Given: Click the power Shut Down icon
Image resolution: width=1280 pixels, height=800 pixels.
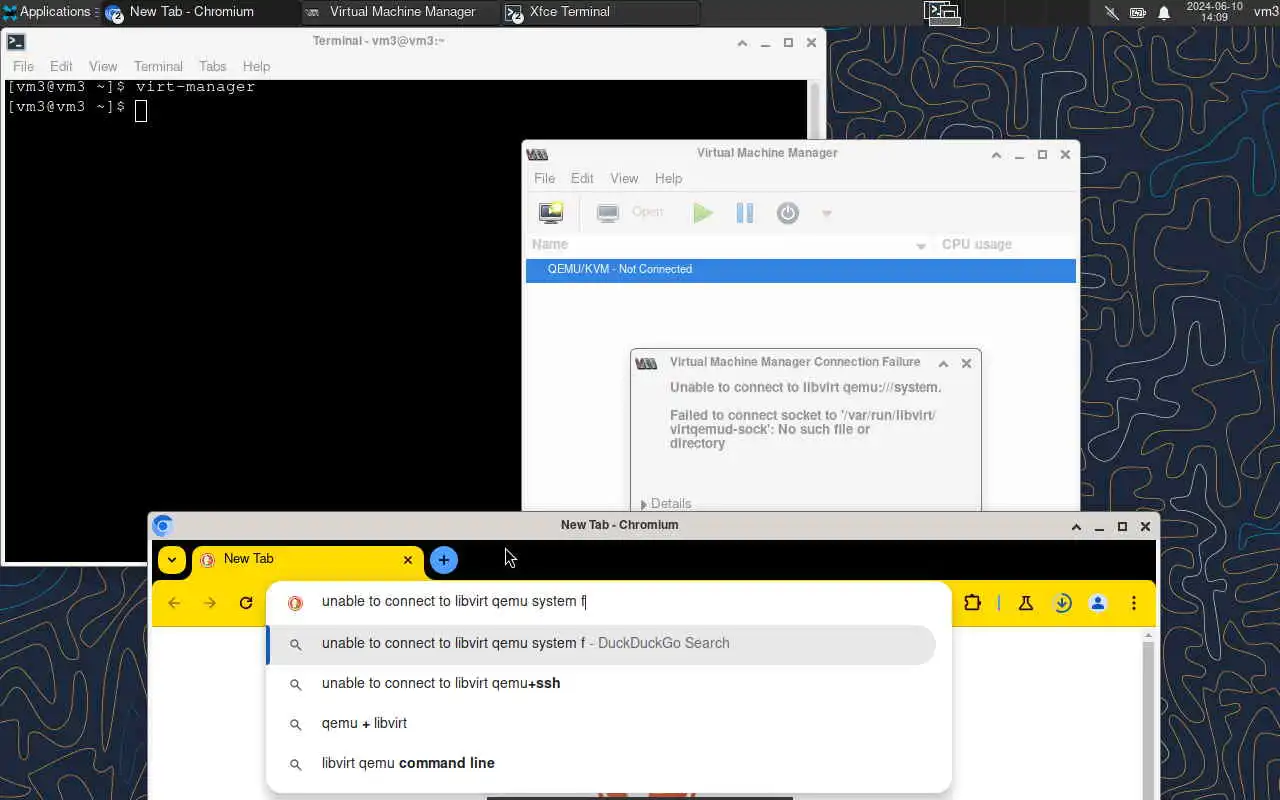Looking at the screenshot, I should (788, 213).
